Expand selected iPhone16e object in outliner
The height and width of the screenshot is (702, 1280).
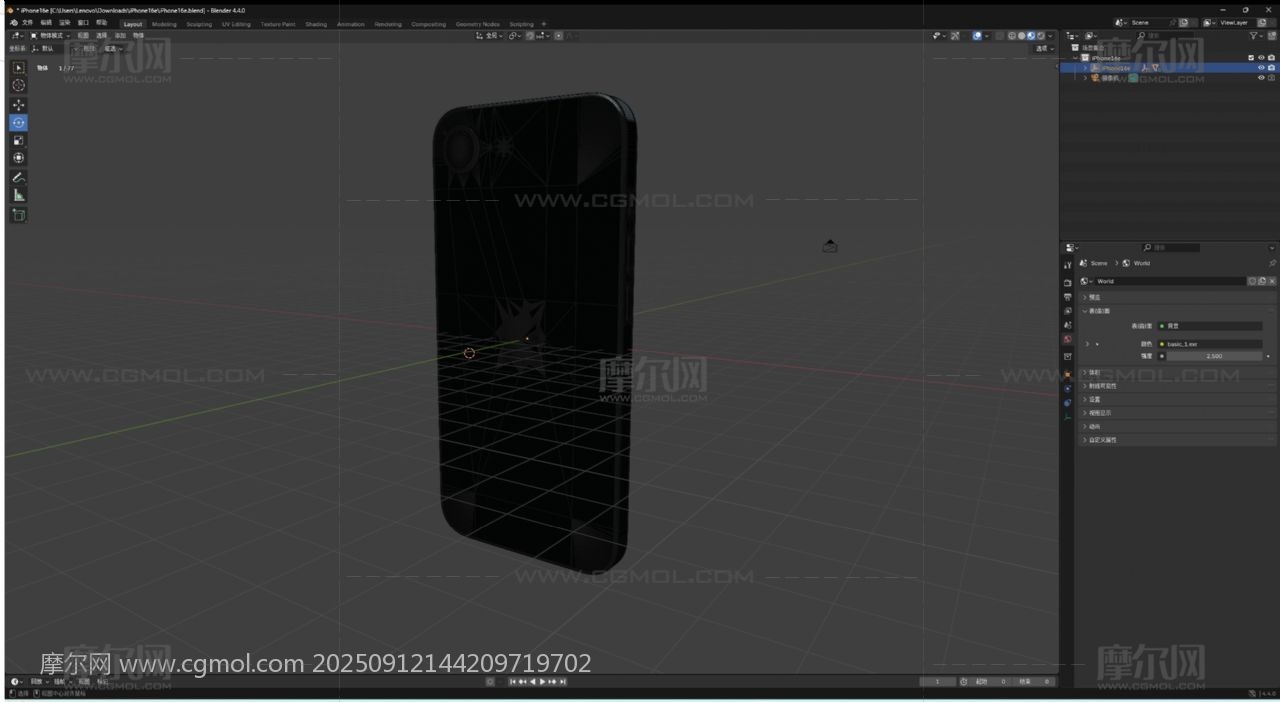pyautogui.click(x=1085, y=68)
